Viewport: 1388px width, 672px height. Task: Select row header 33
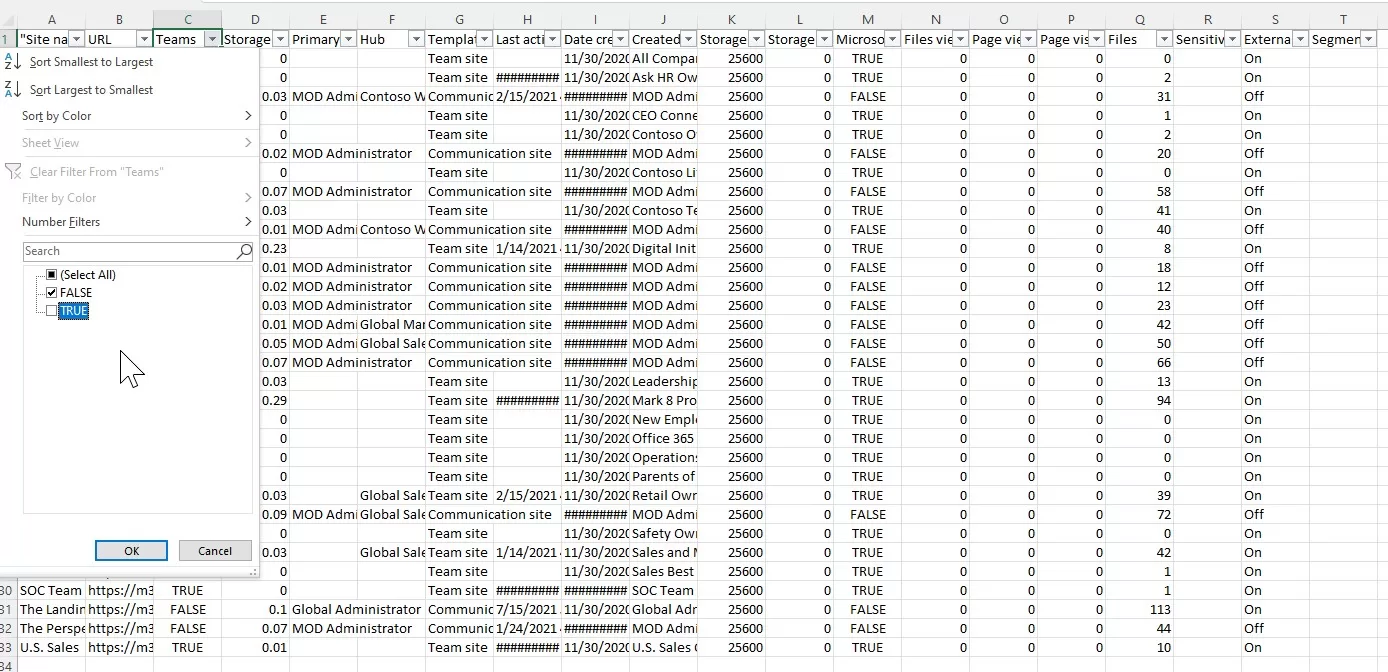click(8, 647)
